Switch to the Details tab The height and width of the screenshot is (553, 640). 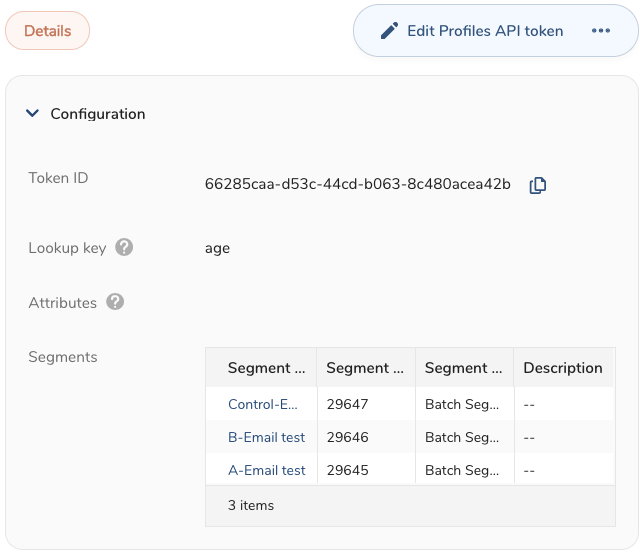coord(48,31)
